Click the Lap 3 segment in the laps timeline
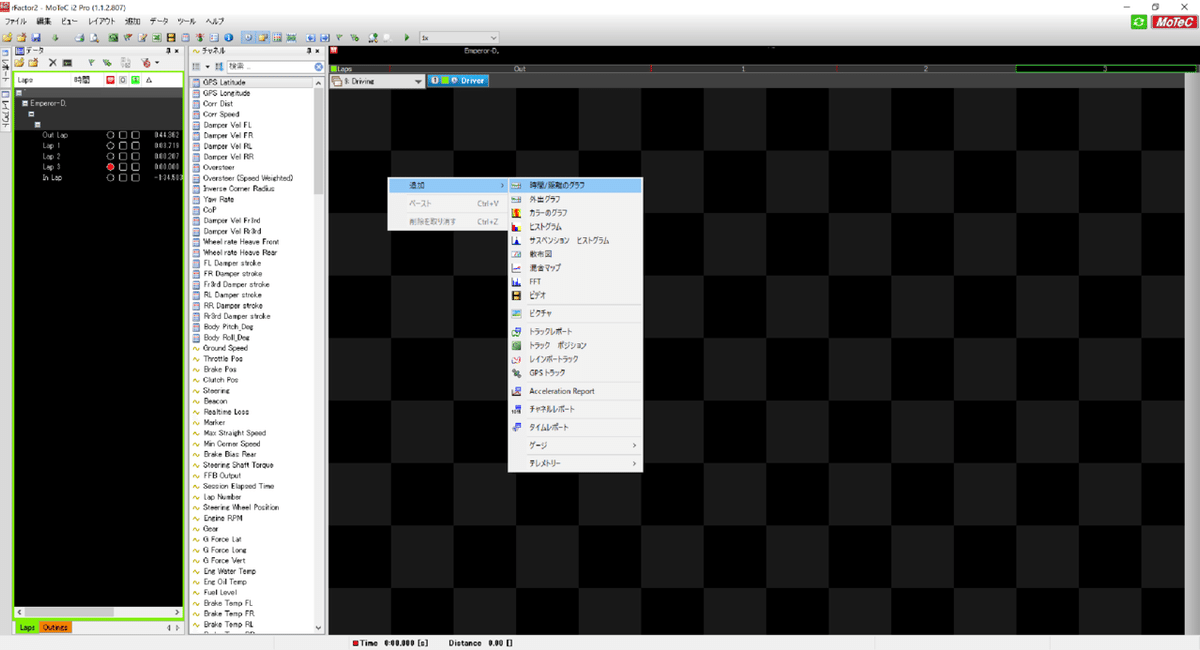This screenshot has height=650, width=1200. pyautogui.click(x=1105, y=69)
